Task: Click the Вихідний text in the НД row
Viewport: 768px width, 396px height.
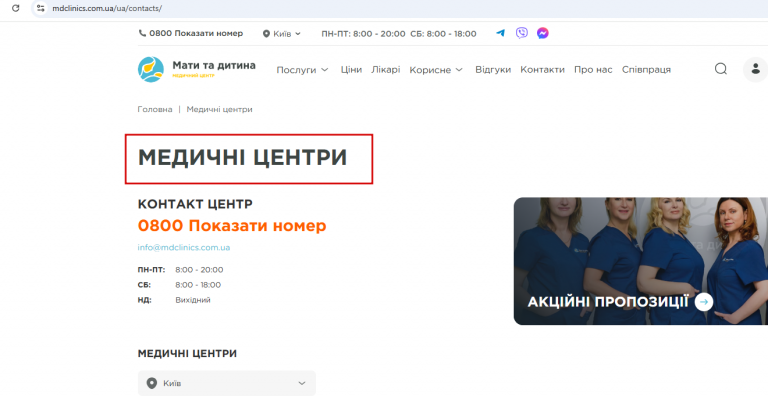Action: tap(193, 300)
